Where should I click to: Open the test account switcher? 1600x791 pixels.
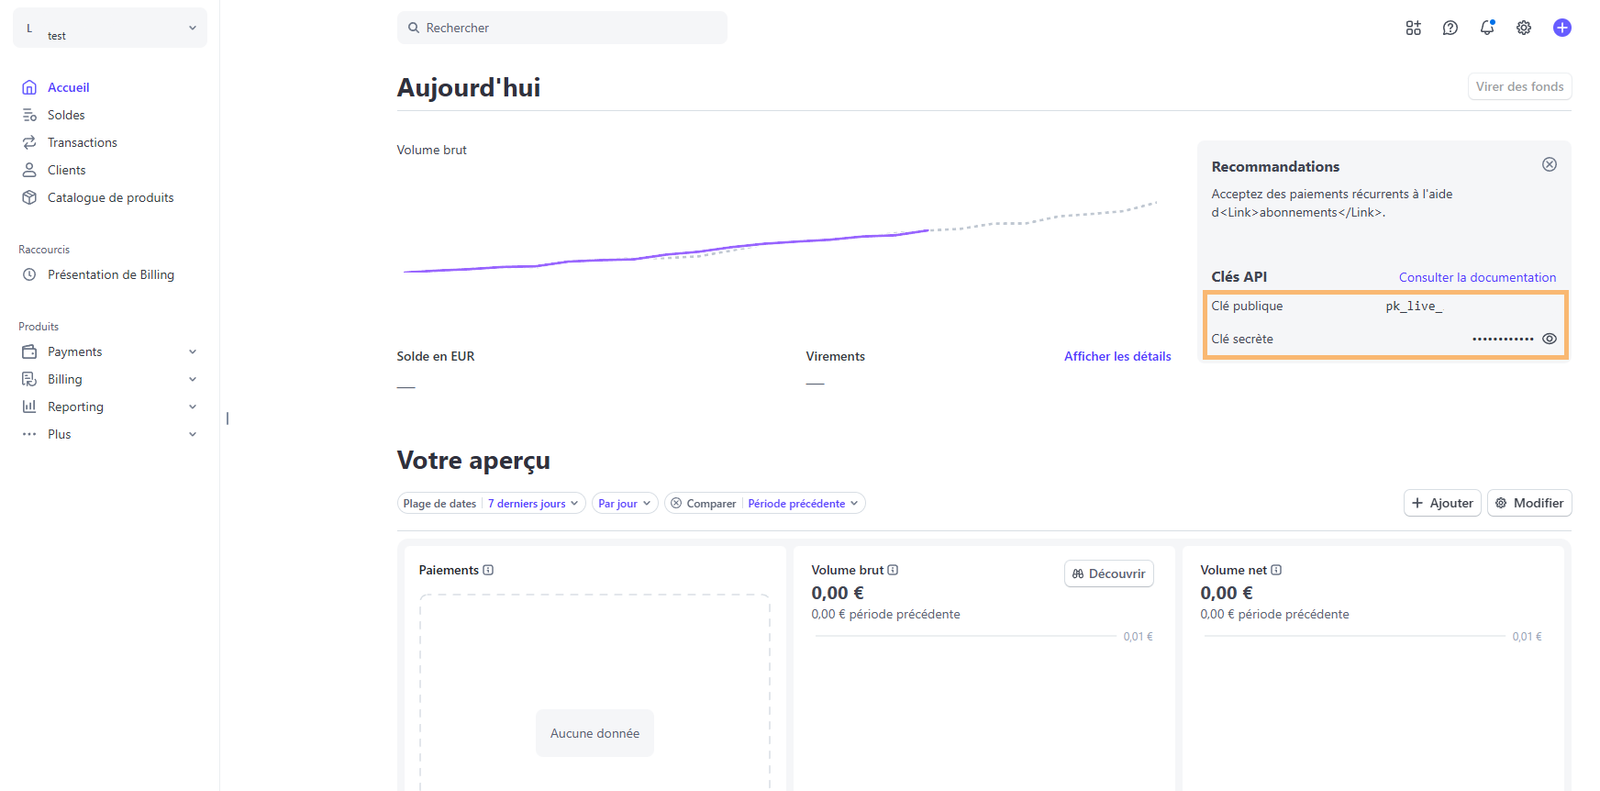click(109, 27)
